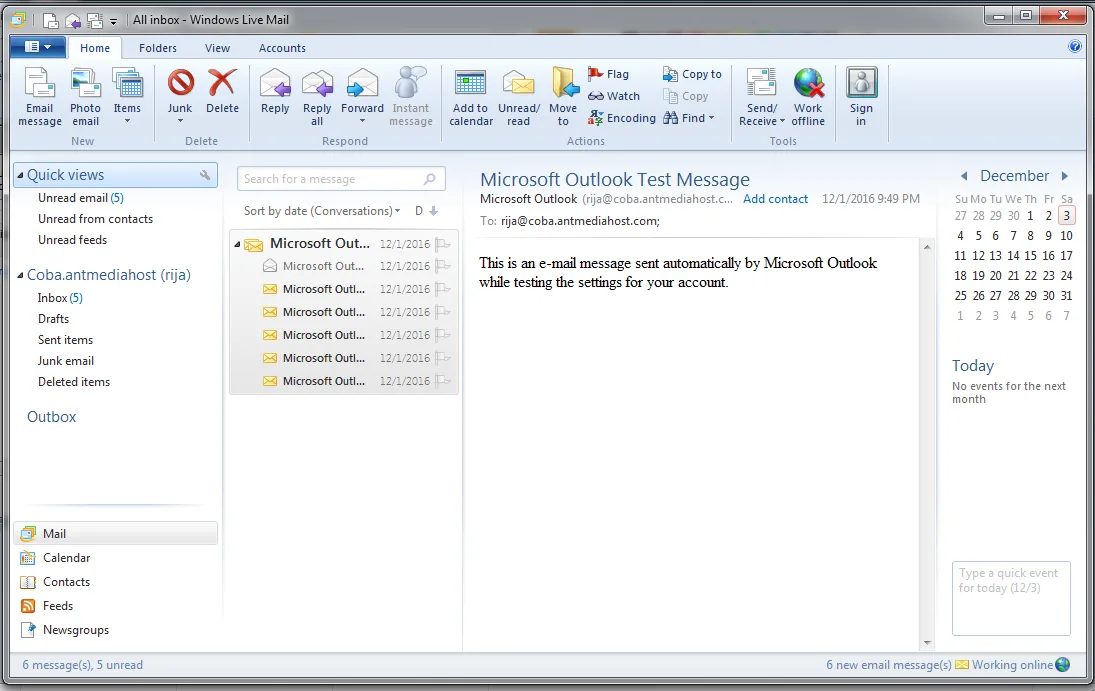Image resolution: width=1095 pixels, height=691 pixels.
Task: Select December 3 in the calendar
Action: 1066,216
